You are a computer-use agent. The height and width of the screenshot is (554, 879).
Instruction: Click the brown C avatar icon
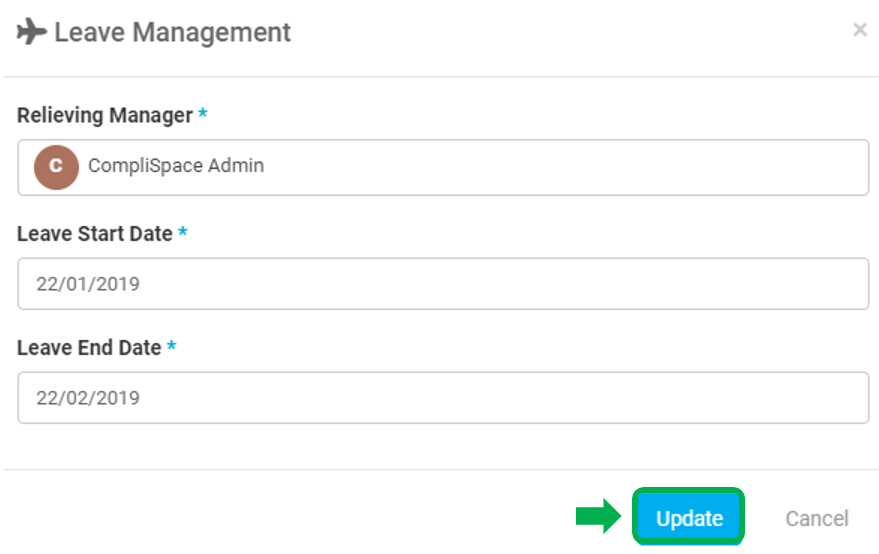(x=56, y=167)
